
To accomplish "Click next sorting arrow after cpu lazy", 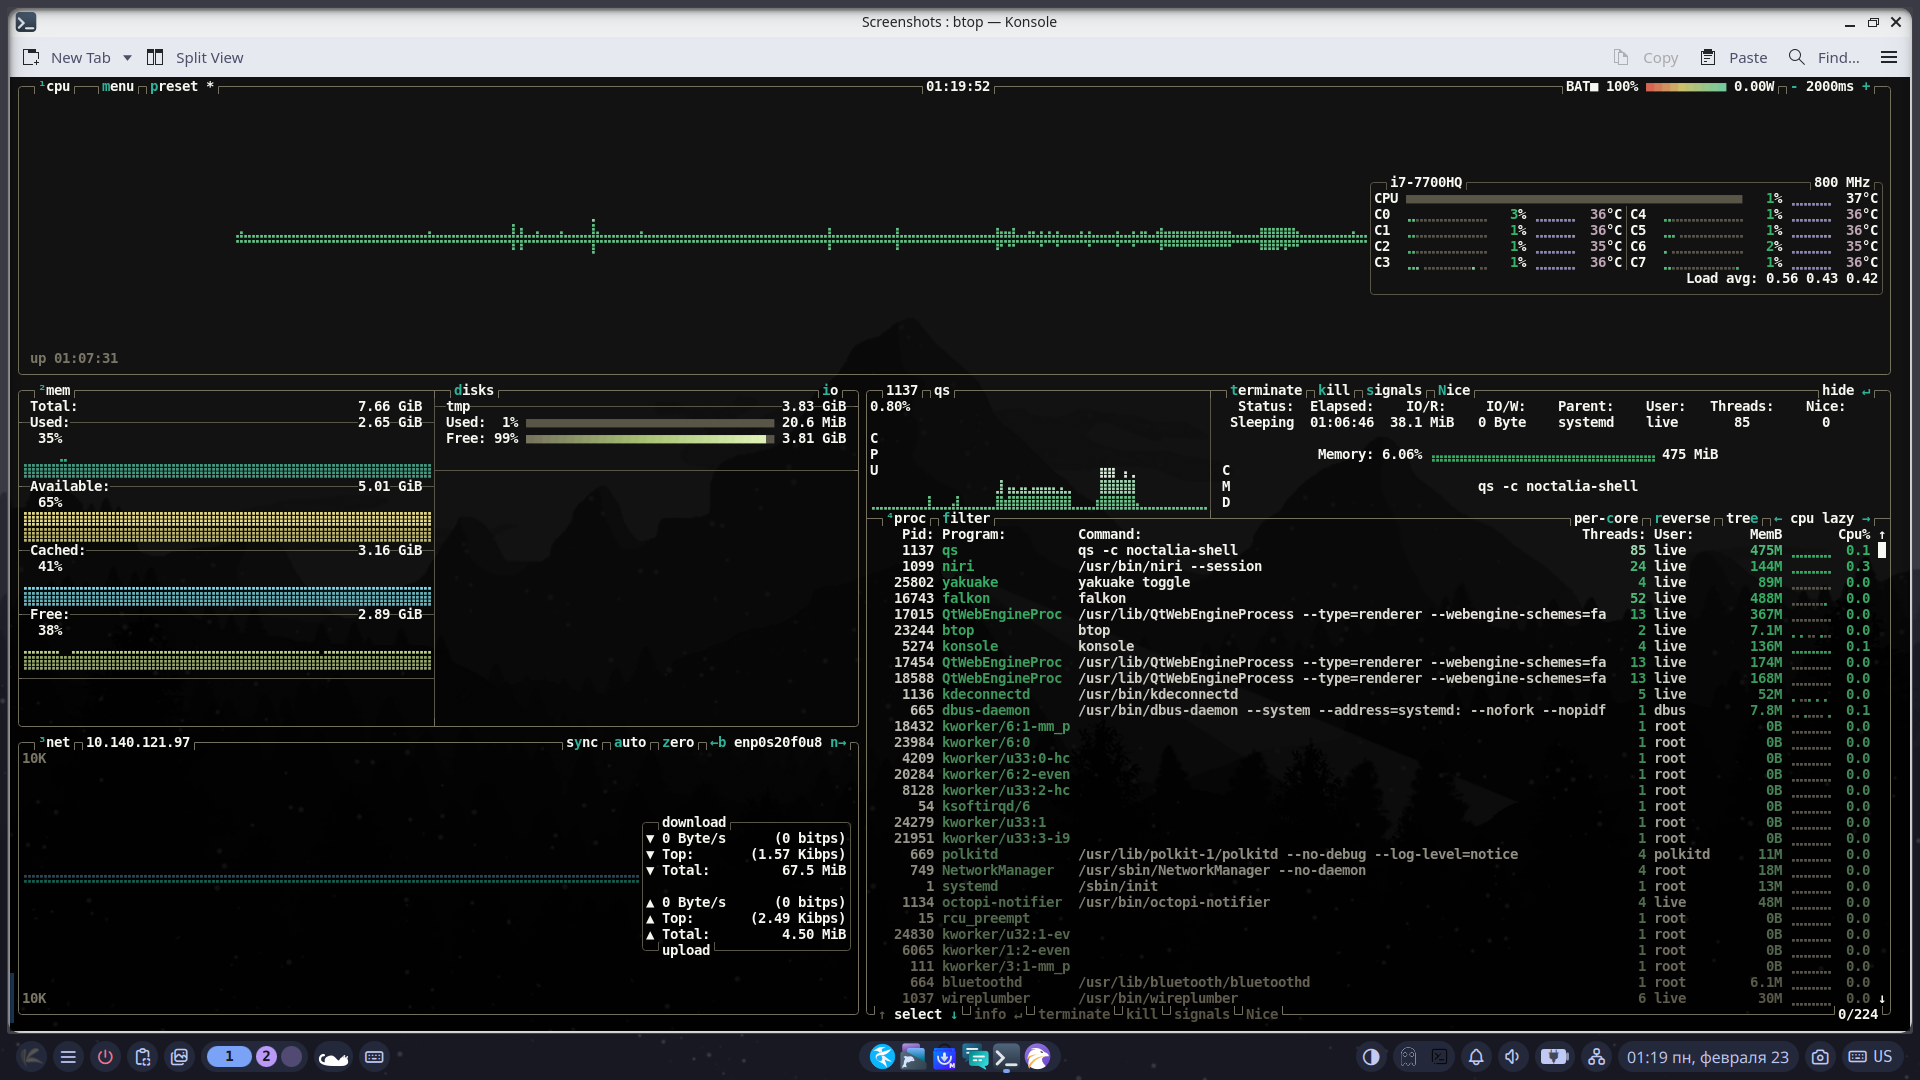I will [x=1865, y=518].
